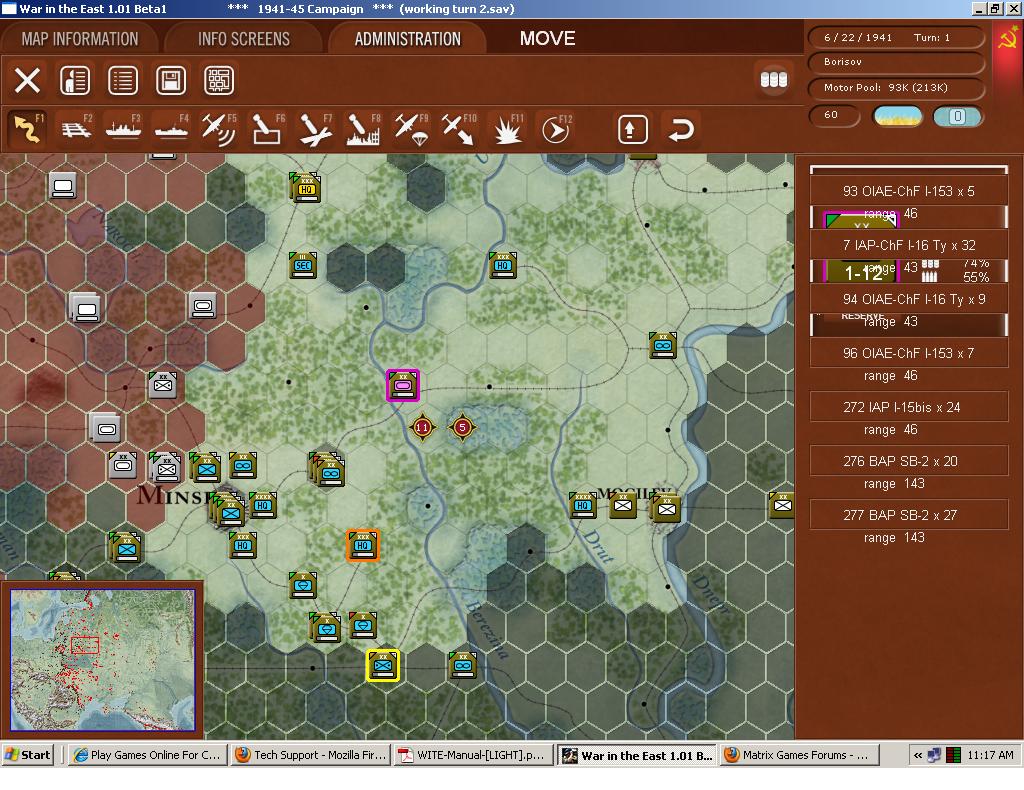Screen dimensions: 1024x790
Task: Switch to the ADMINISTRATION tab
Action: coord(408,39)
